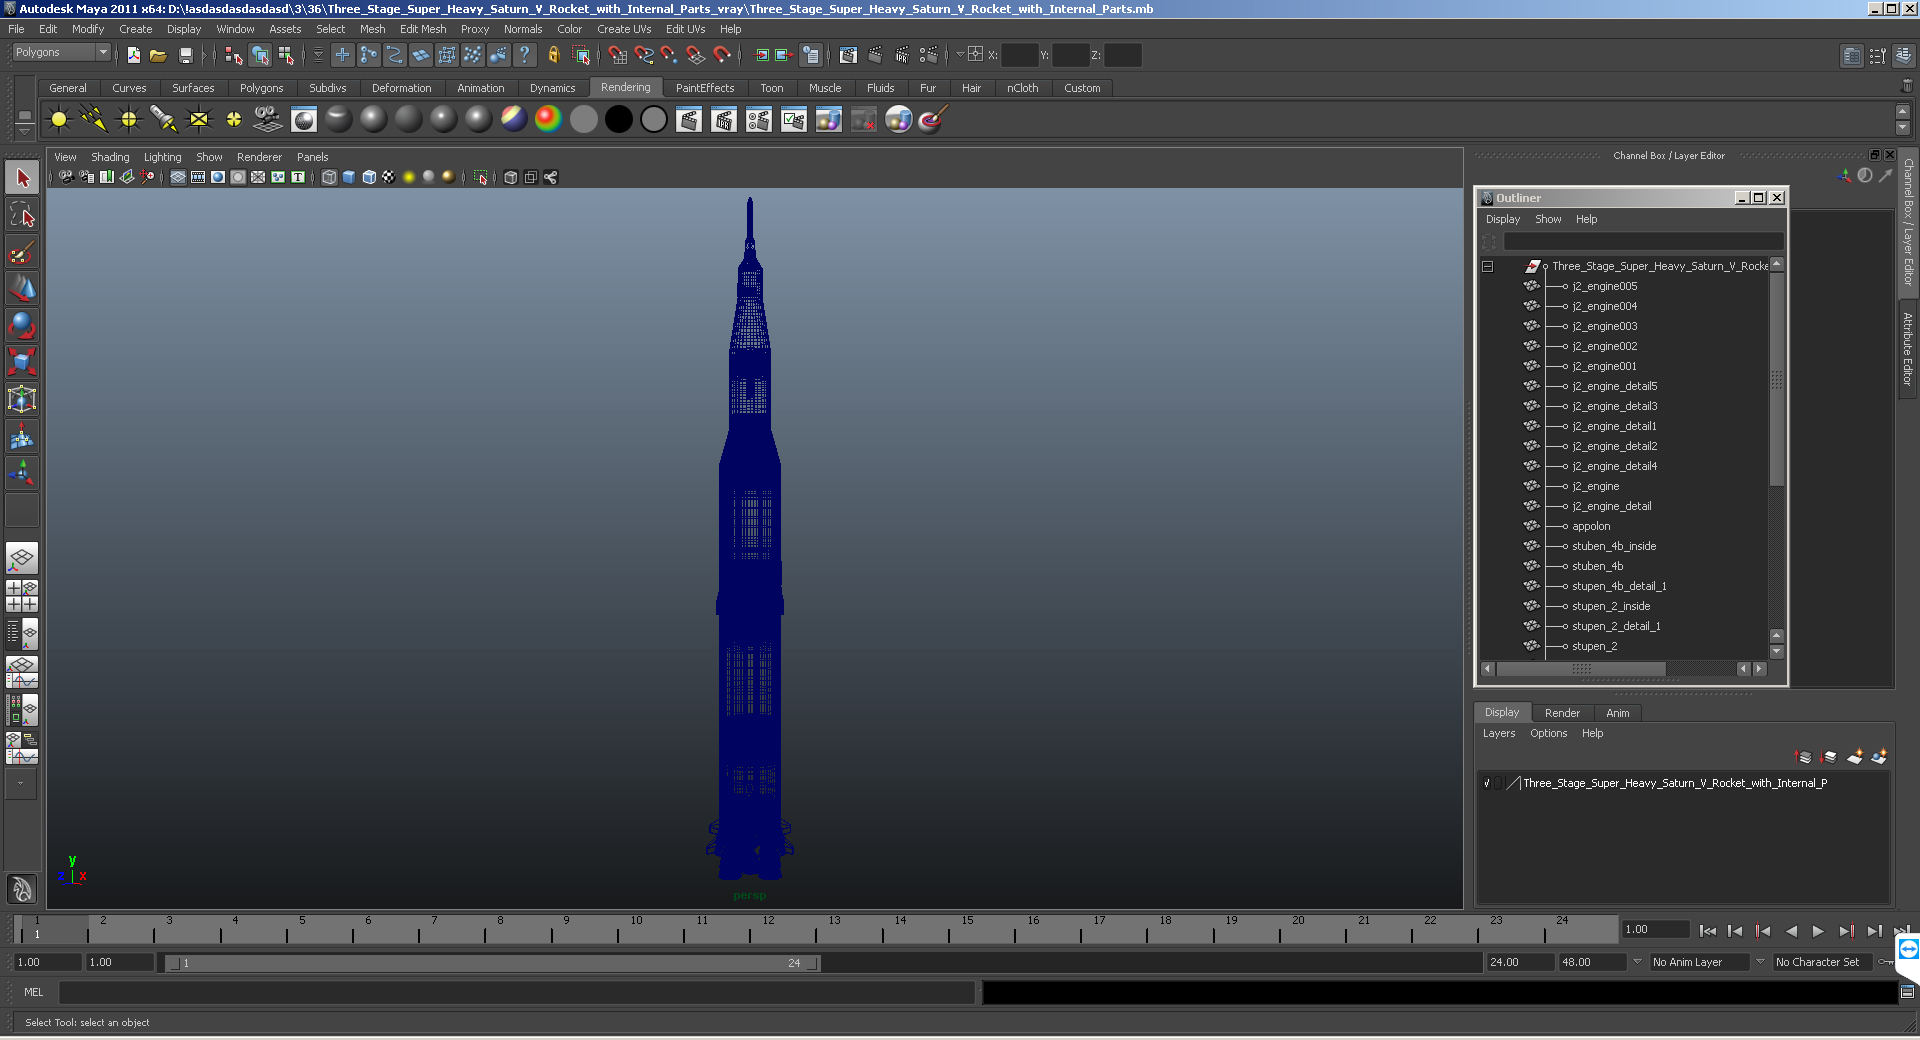Click frame 12 on the time slider

tap(767, 931)
